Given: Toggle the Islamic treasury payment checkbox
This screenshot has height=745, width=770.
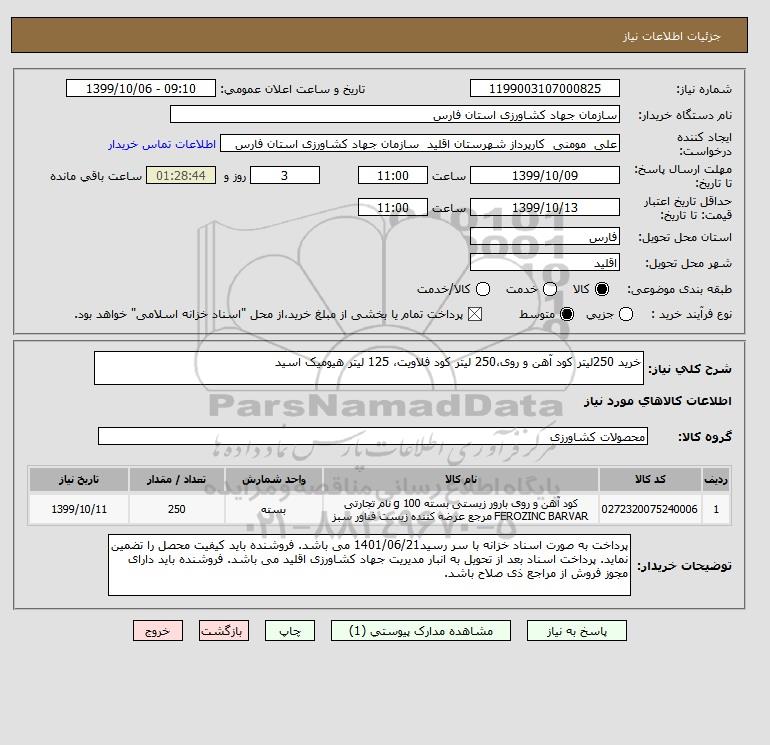Looking at the screenshot, I should [475, 314].
